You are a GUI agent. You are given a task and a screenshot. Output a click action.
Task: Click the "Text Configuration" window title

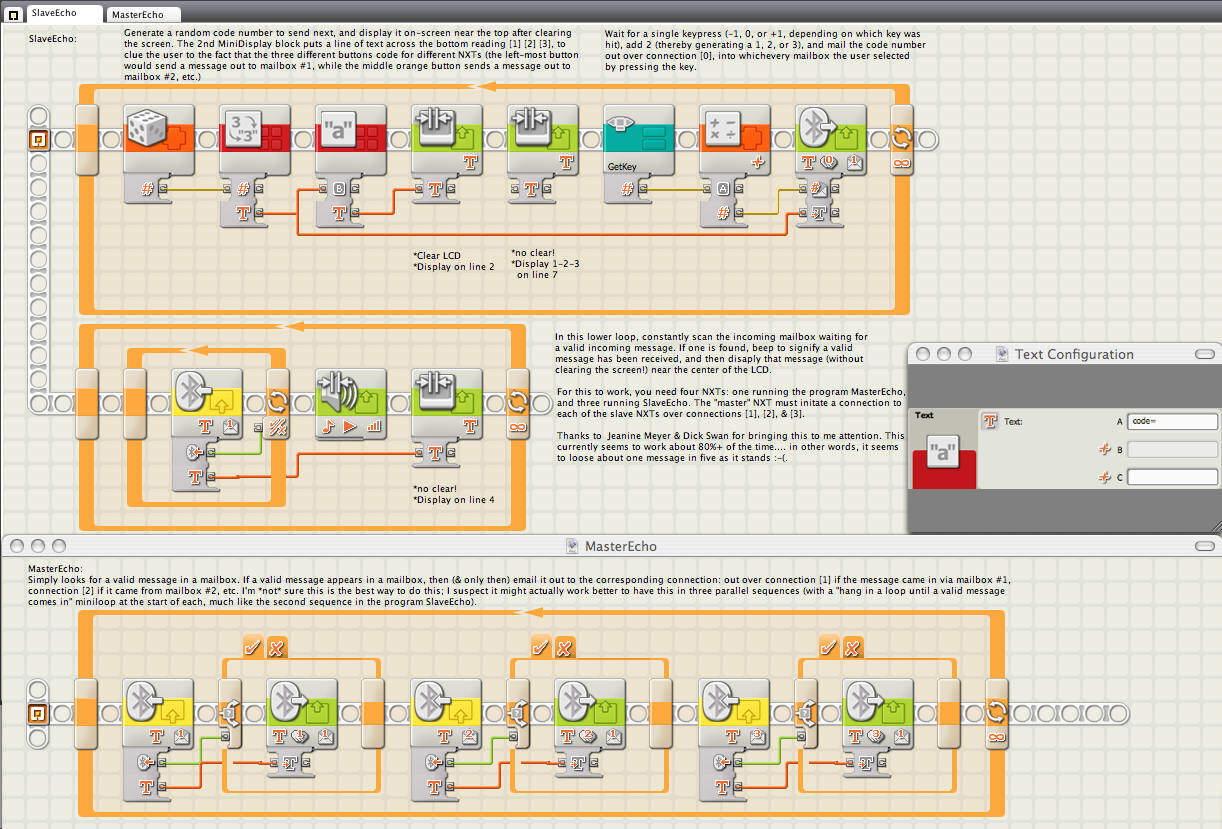point(1074,354)
